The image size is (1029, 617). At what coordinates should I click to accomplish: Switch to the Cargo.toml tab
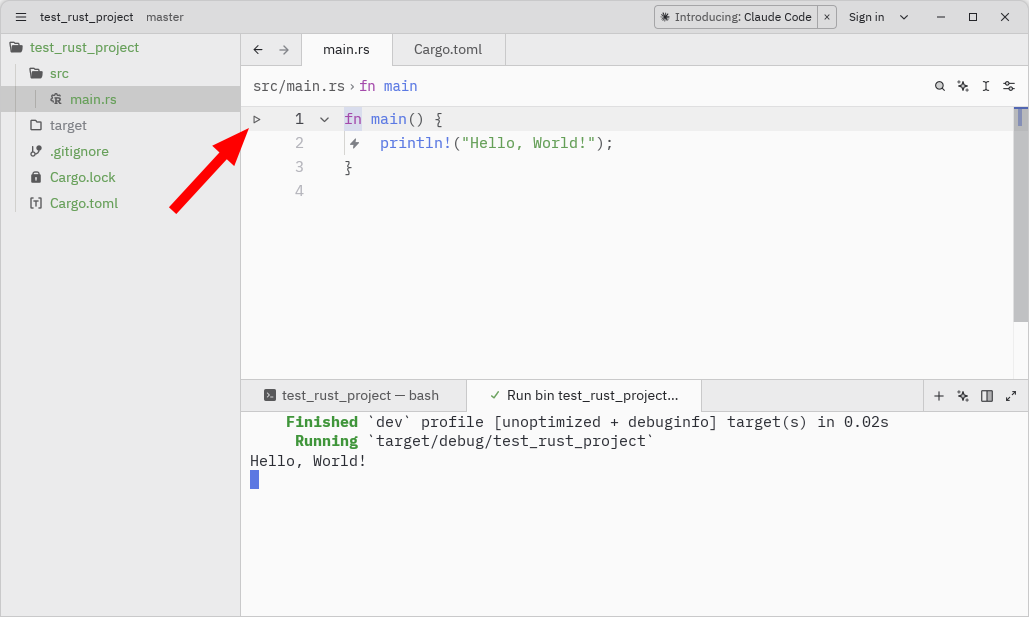coord(447,50)
